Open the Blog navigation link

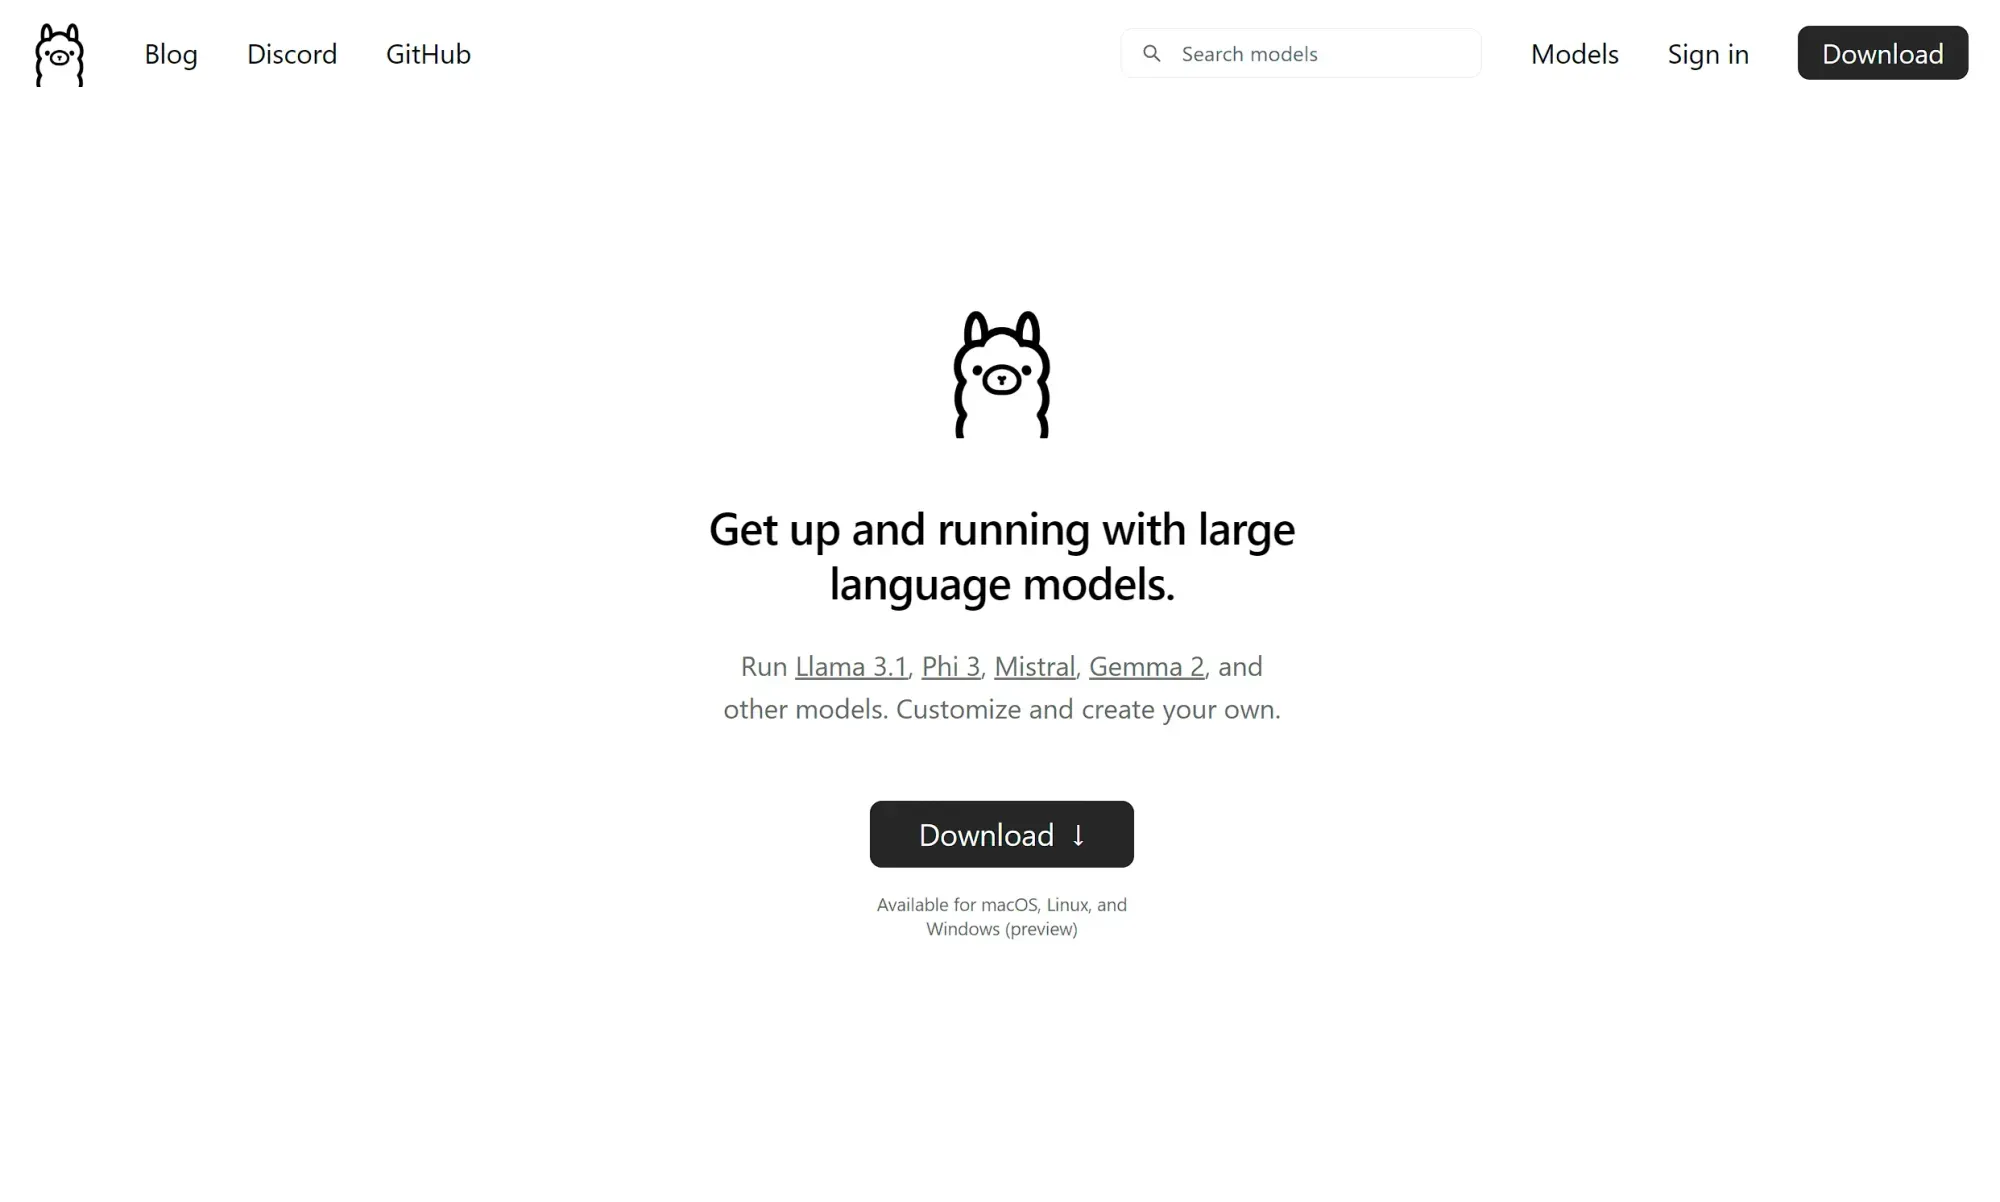[x=171, y=53]
